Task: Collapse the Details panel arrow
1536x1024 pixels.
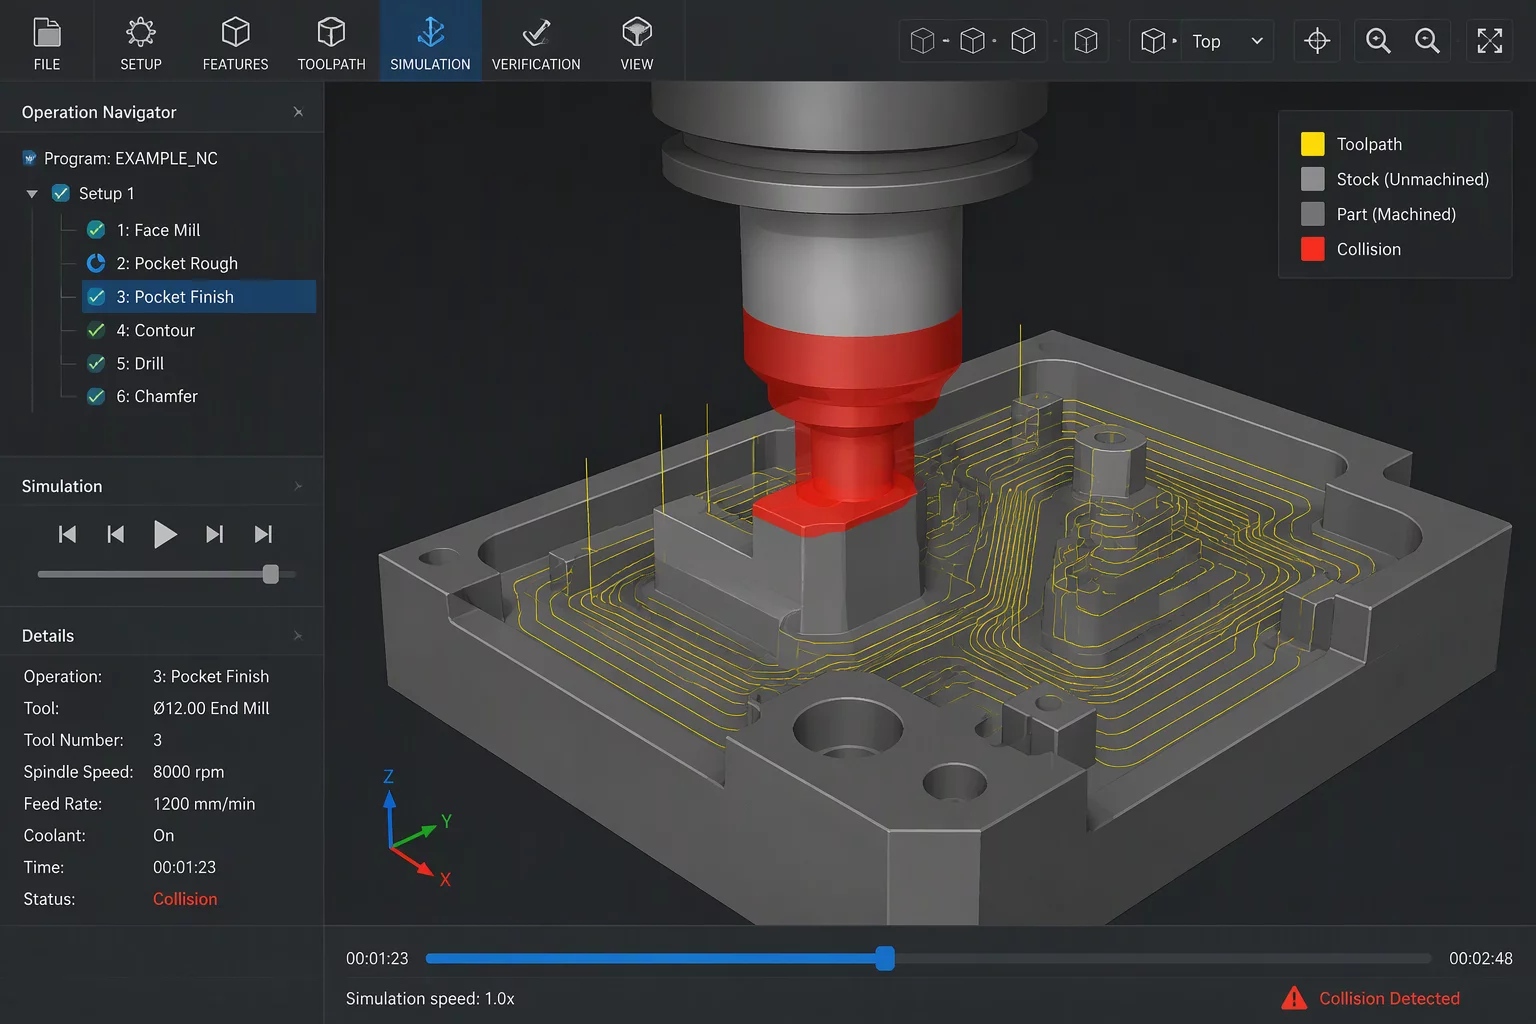Action: click(x=298, y=636)
